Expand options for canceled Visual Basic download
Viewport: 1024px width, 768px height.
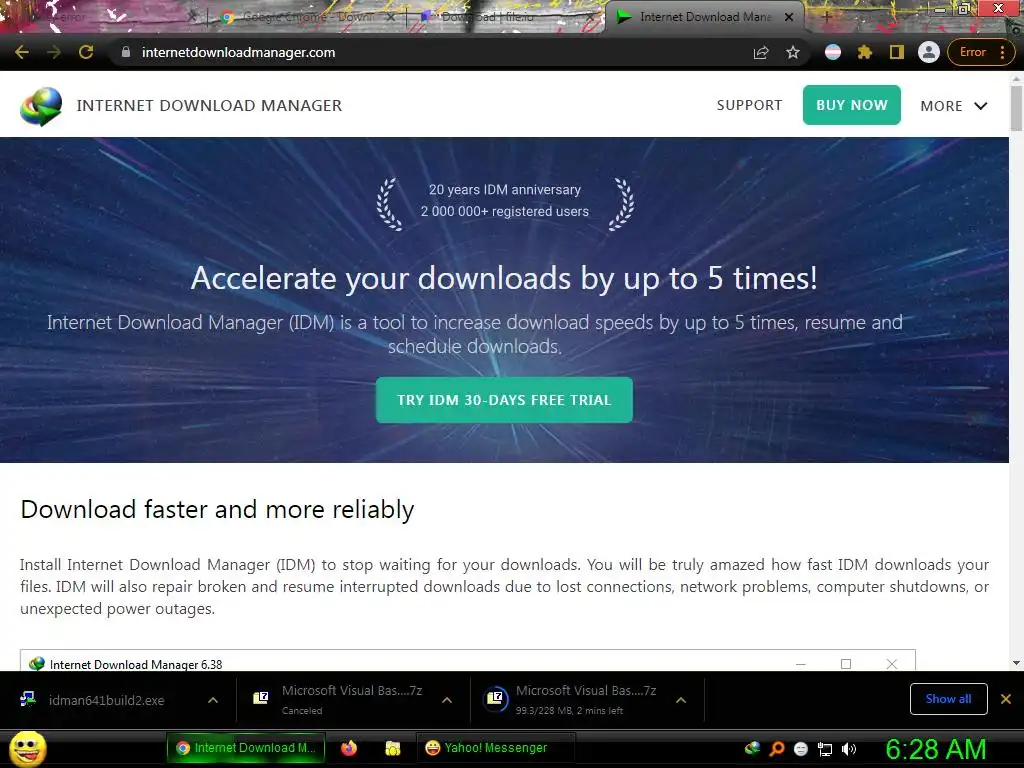point(447,700)
